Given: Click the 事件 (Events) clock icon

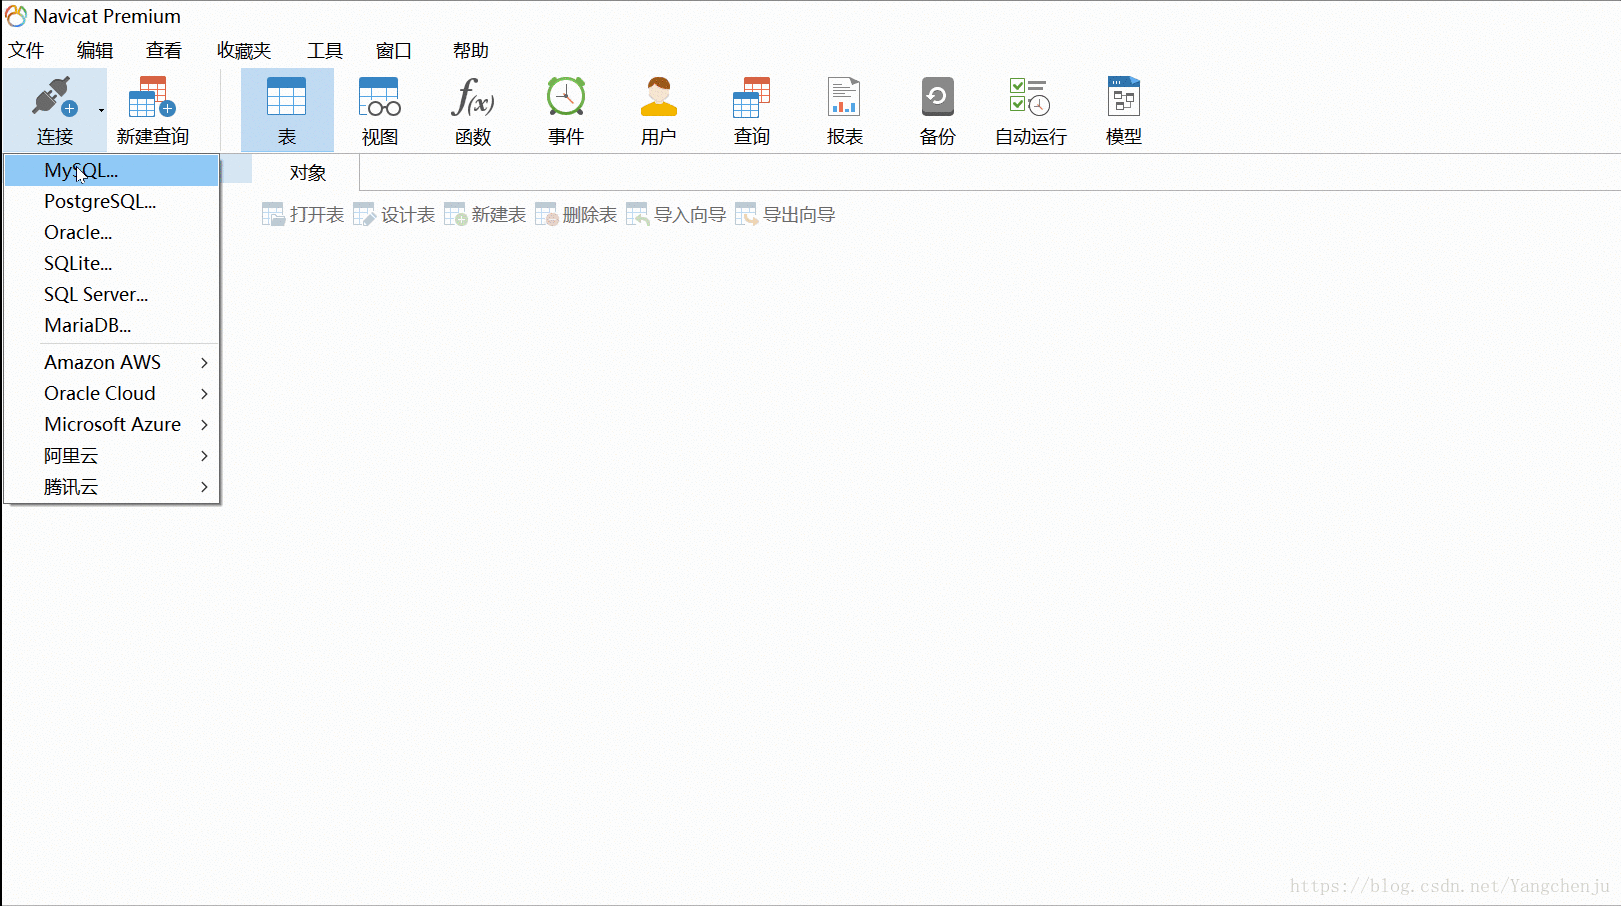Looking at the screenshot, I should click(x=565, y=108).
